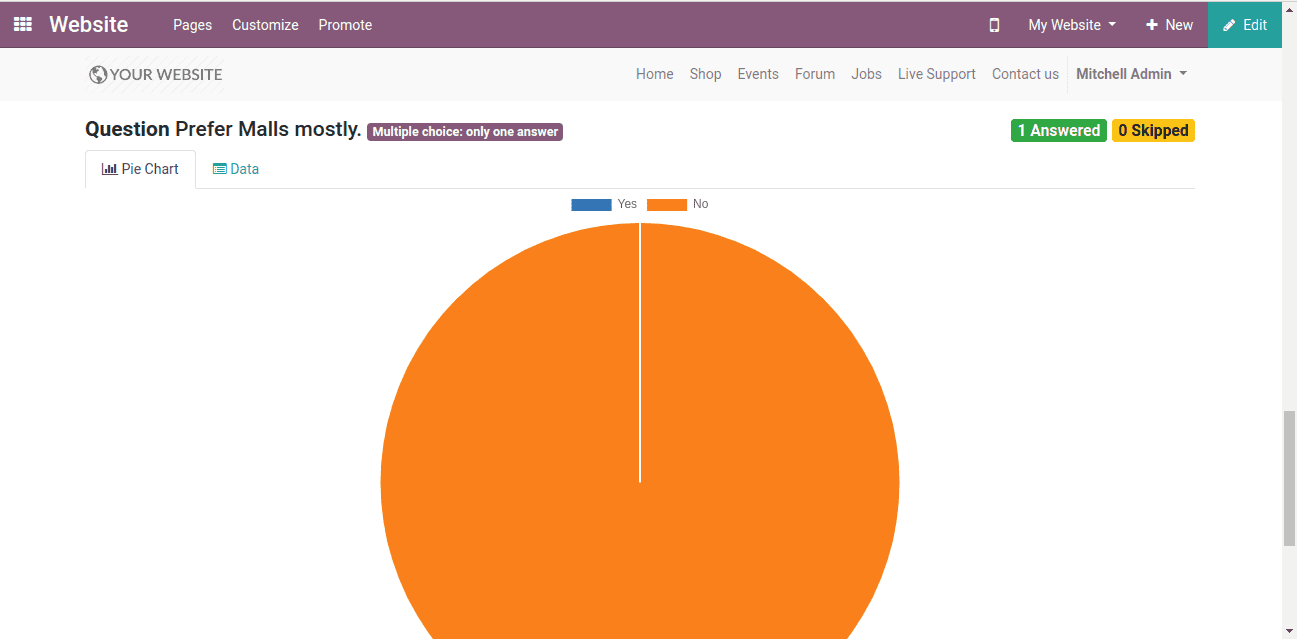Click the 'Multiple choice: only one answer' badge
The height and width of the screenshot is (639, 1297).
click(465, 132)
